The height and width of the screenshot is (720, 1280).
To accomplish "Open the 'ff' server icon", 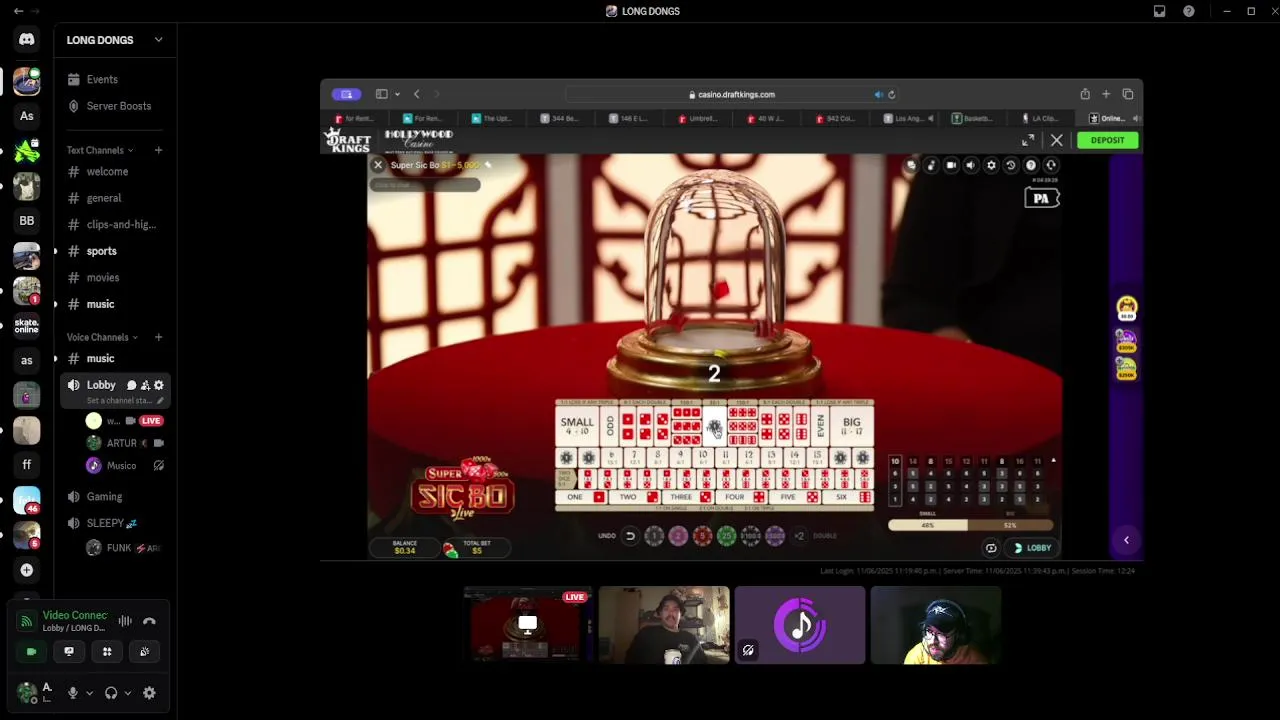I will tap(27, 464).
